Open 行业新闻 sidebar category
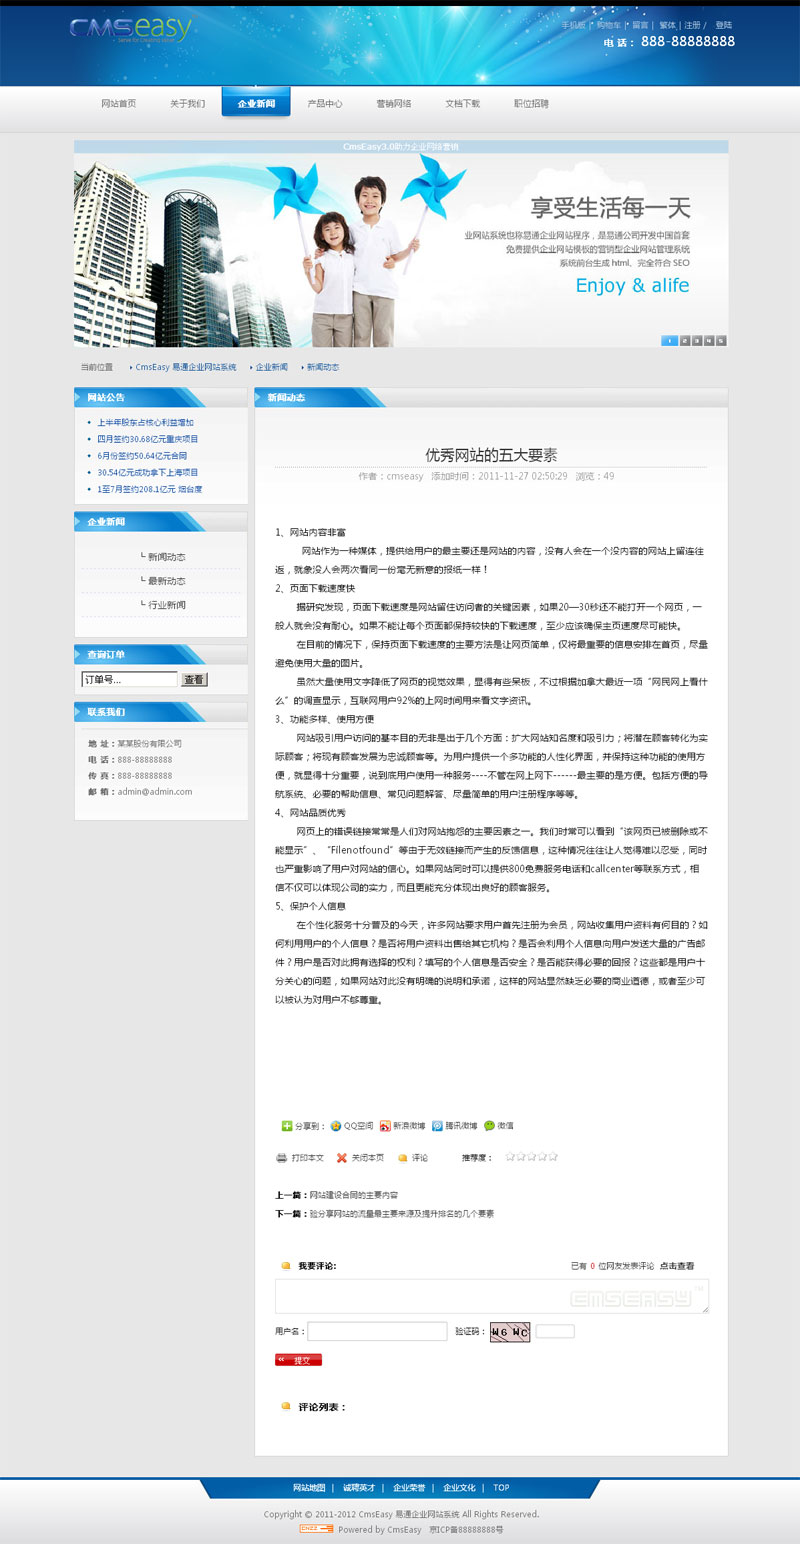This screenshot has width=800, height=1544. tap(166, 605)
